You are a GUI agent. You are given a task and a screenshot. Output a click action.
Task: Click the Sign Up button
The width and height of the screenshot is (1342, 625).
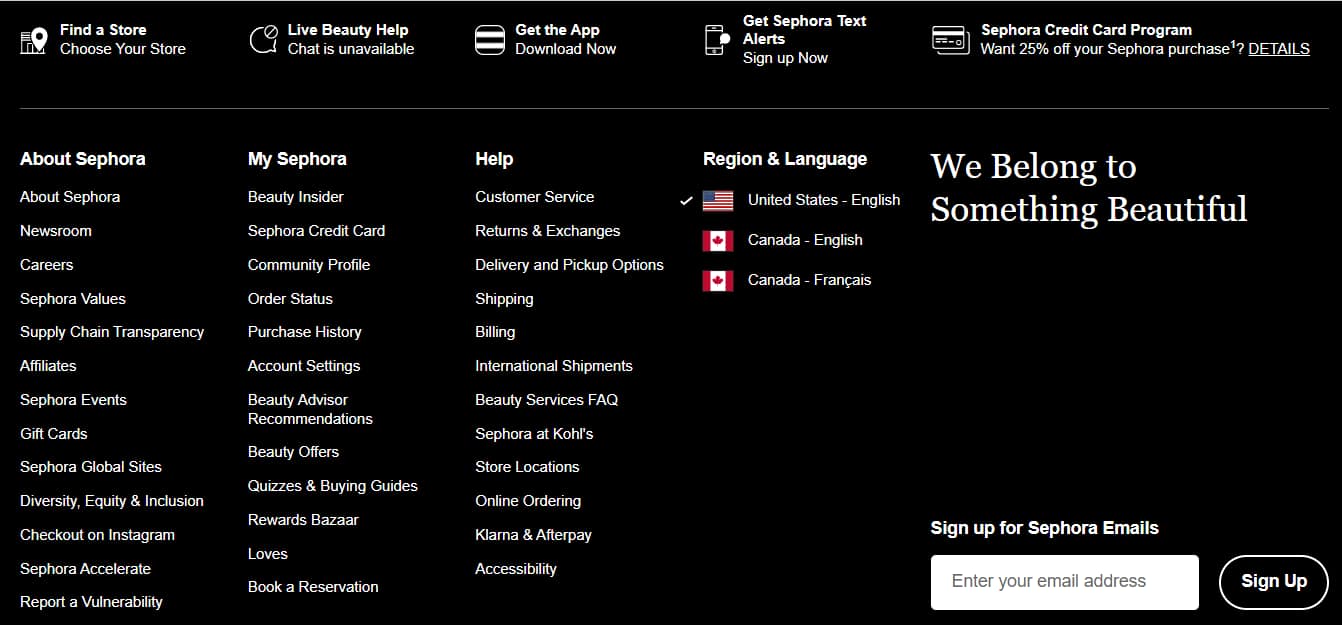click(x=1273, y=580)
